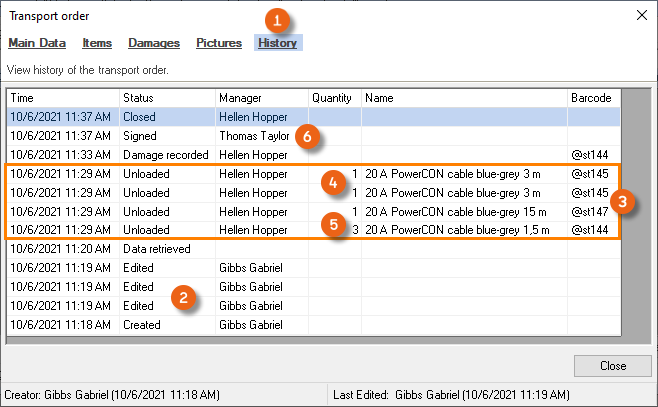Open the Main Data tab
The width and height of the screenshot is (658, 407).
(x=37, y=43)
